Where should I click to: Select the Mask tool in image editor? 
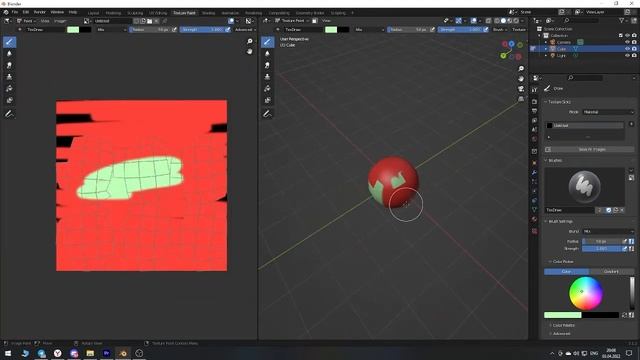(9, 100)
